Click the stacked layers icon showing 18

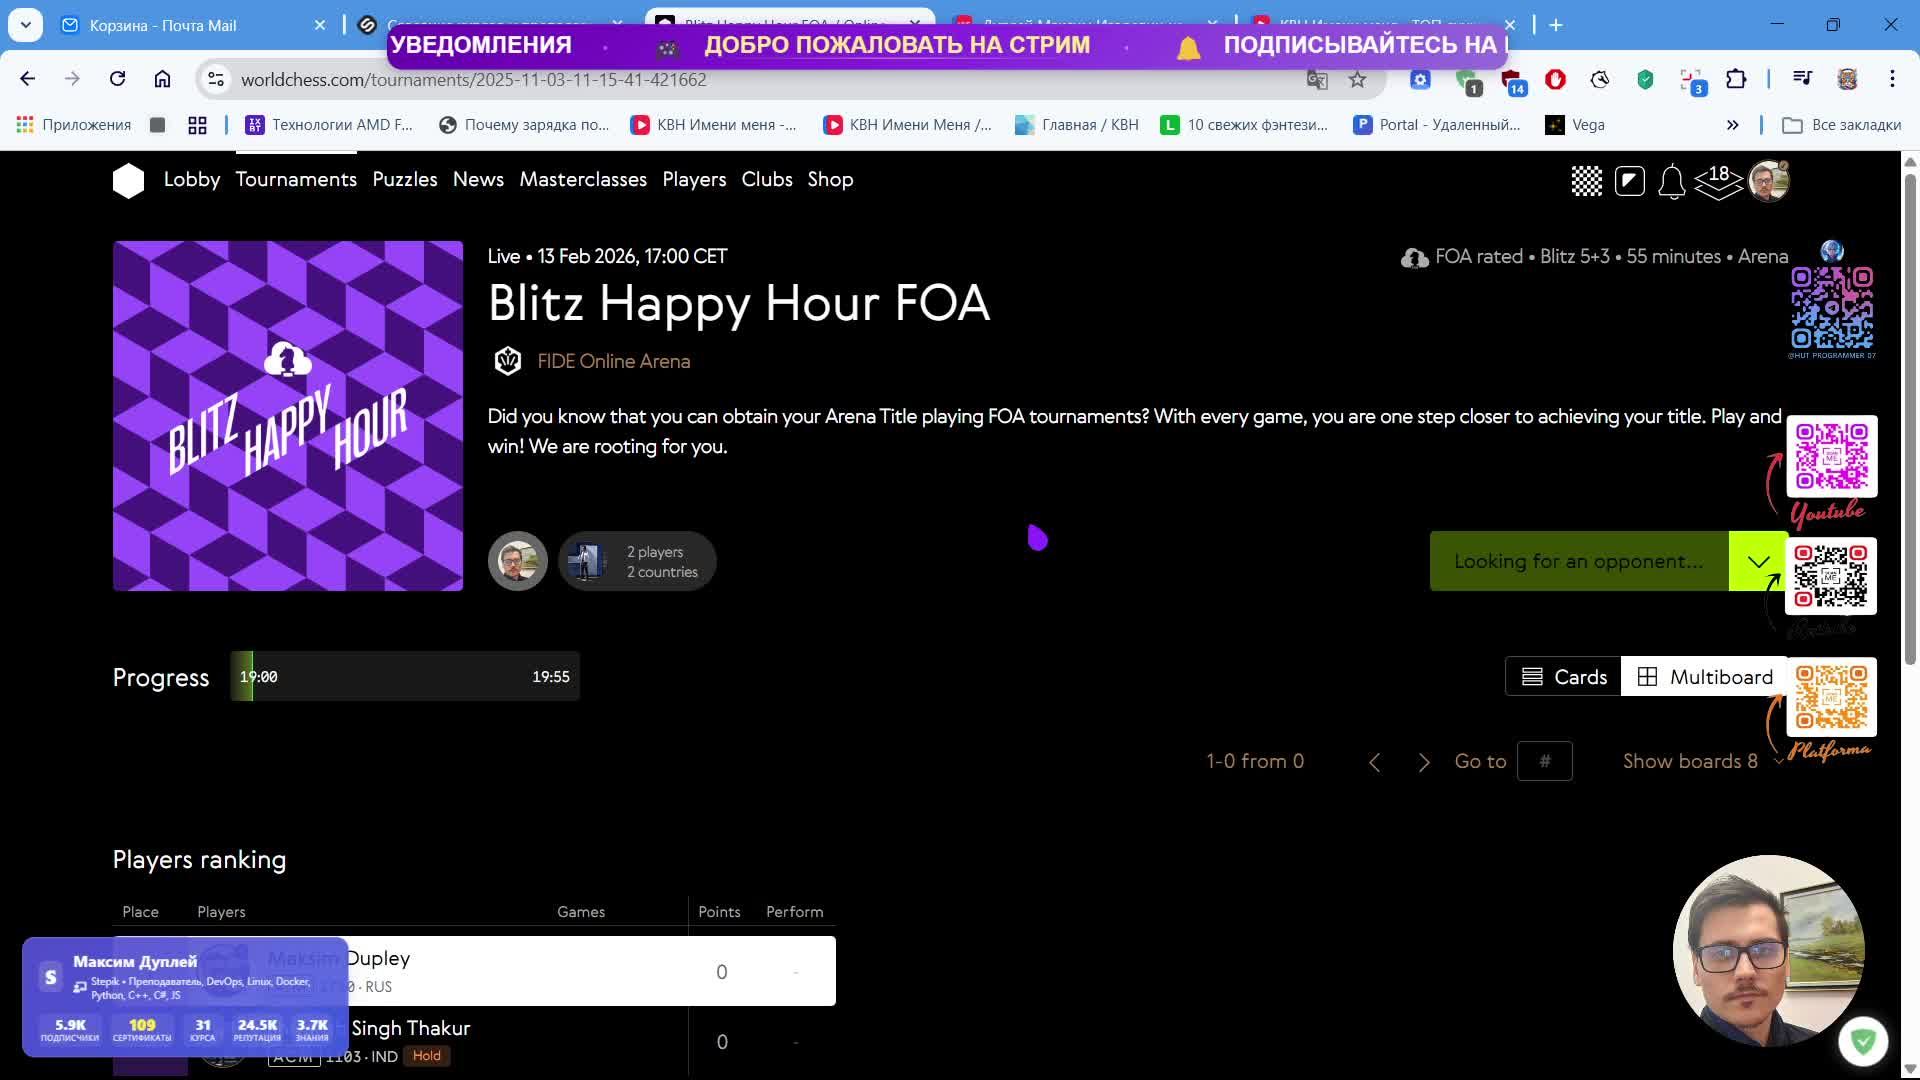(x=1718, y=182)
